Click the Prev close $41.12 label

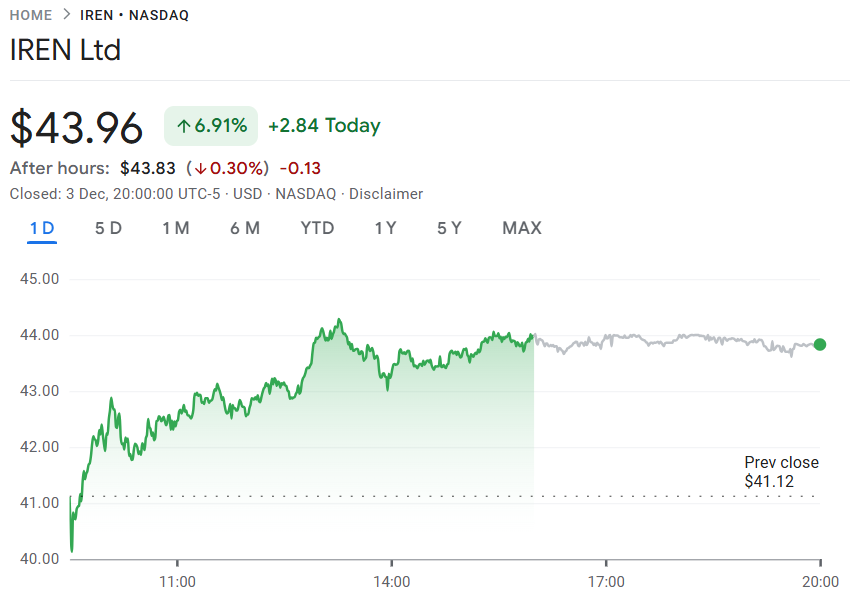[781, 472]
